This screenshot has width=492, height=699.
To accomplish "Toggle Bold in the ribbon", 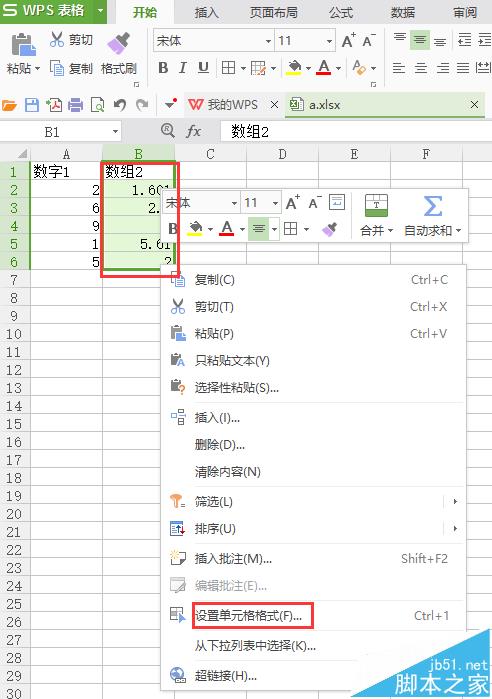I will (x=163, y=68).
